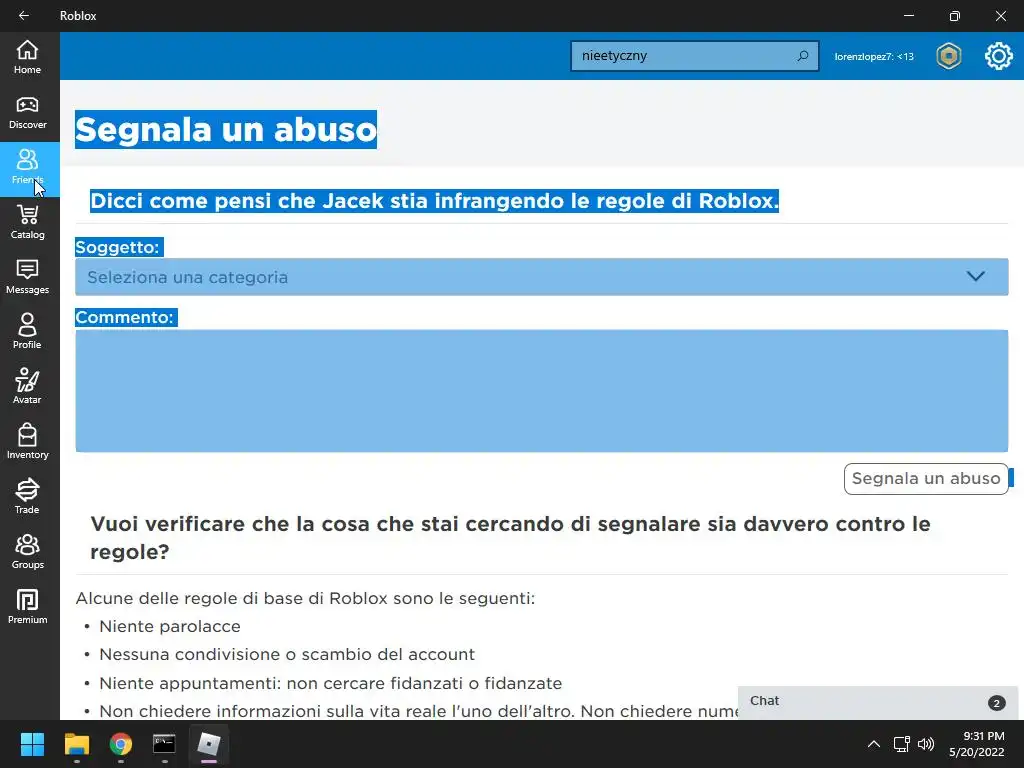Show hidden tray icons chevron
The height and width of the screenshot is (768, 1024).
tap(873, 744)
